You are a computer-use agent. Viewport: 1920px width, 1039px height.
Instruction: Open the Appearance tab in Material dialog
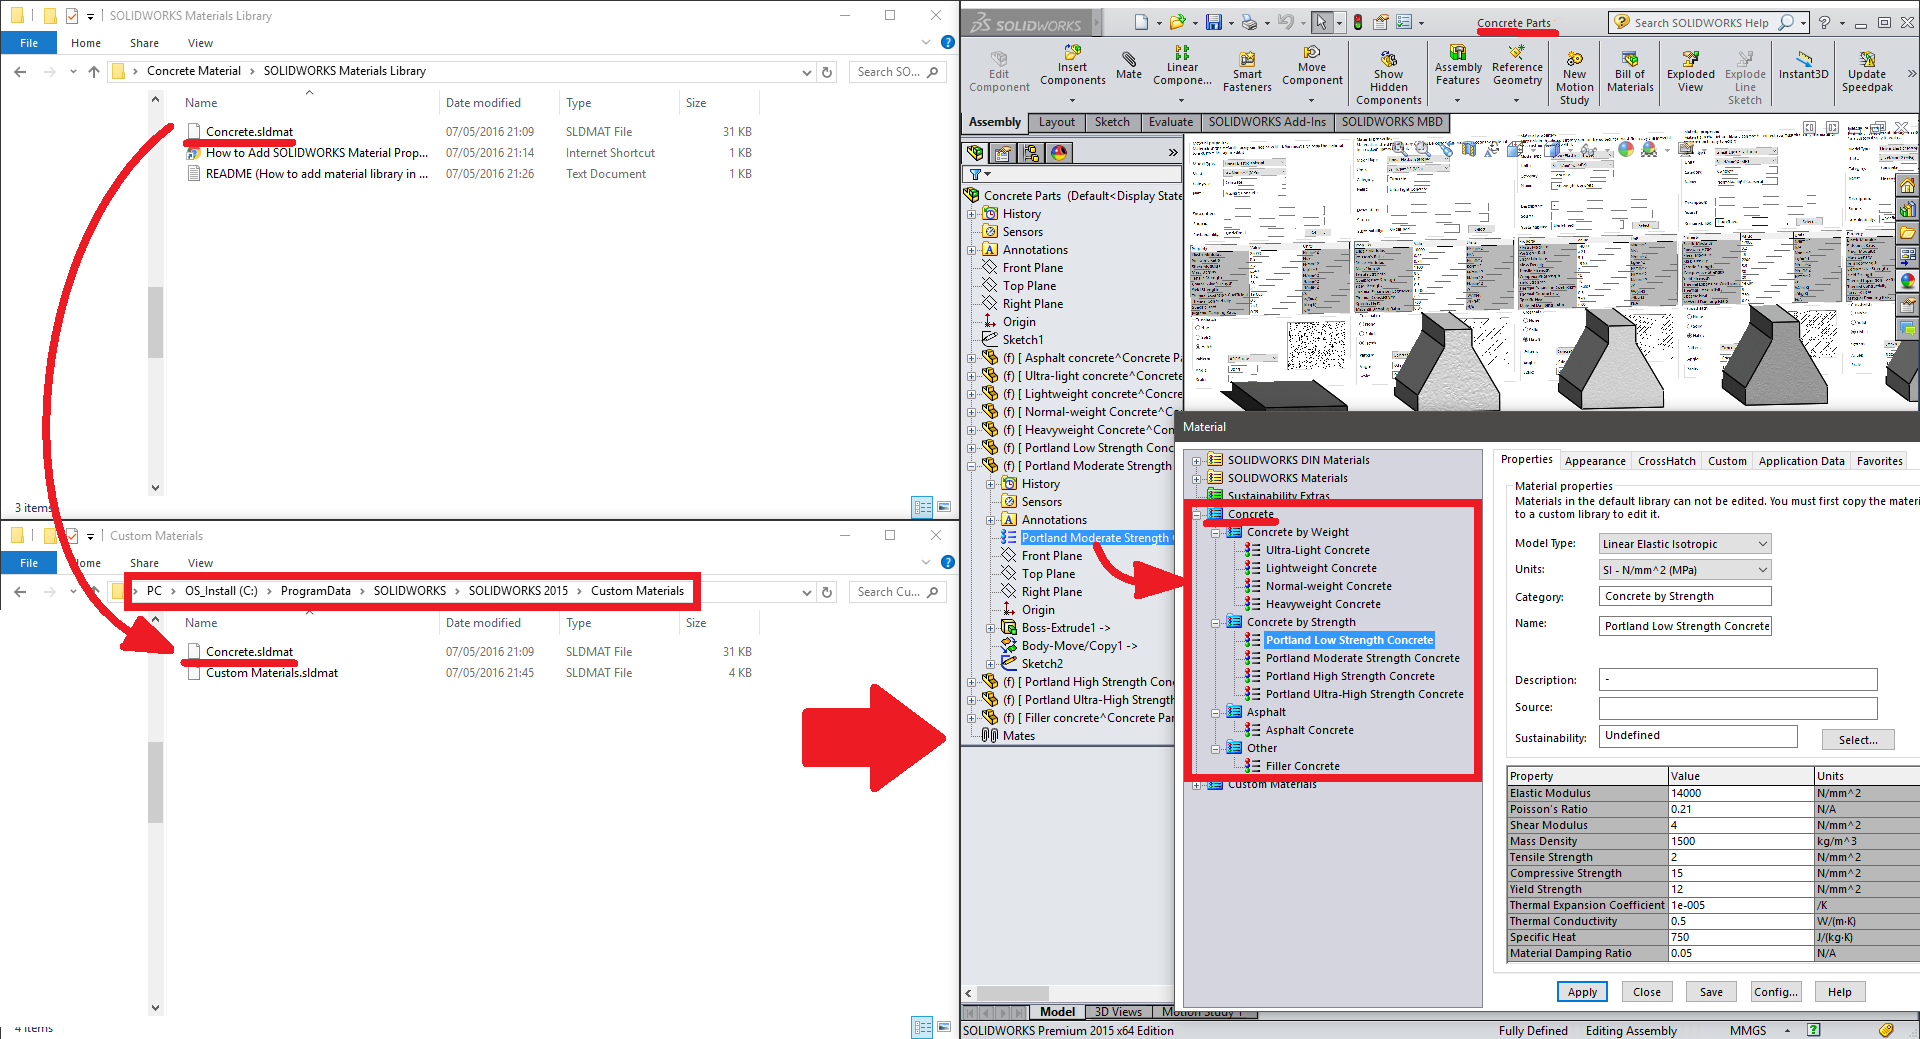[1594, 461]
